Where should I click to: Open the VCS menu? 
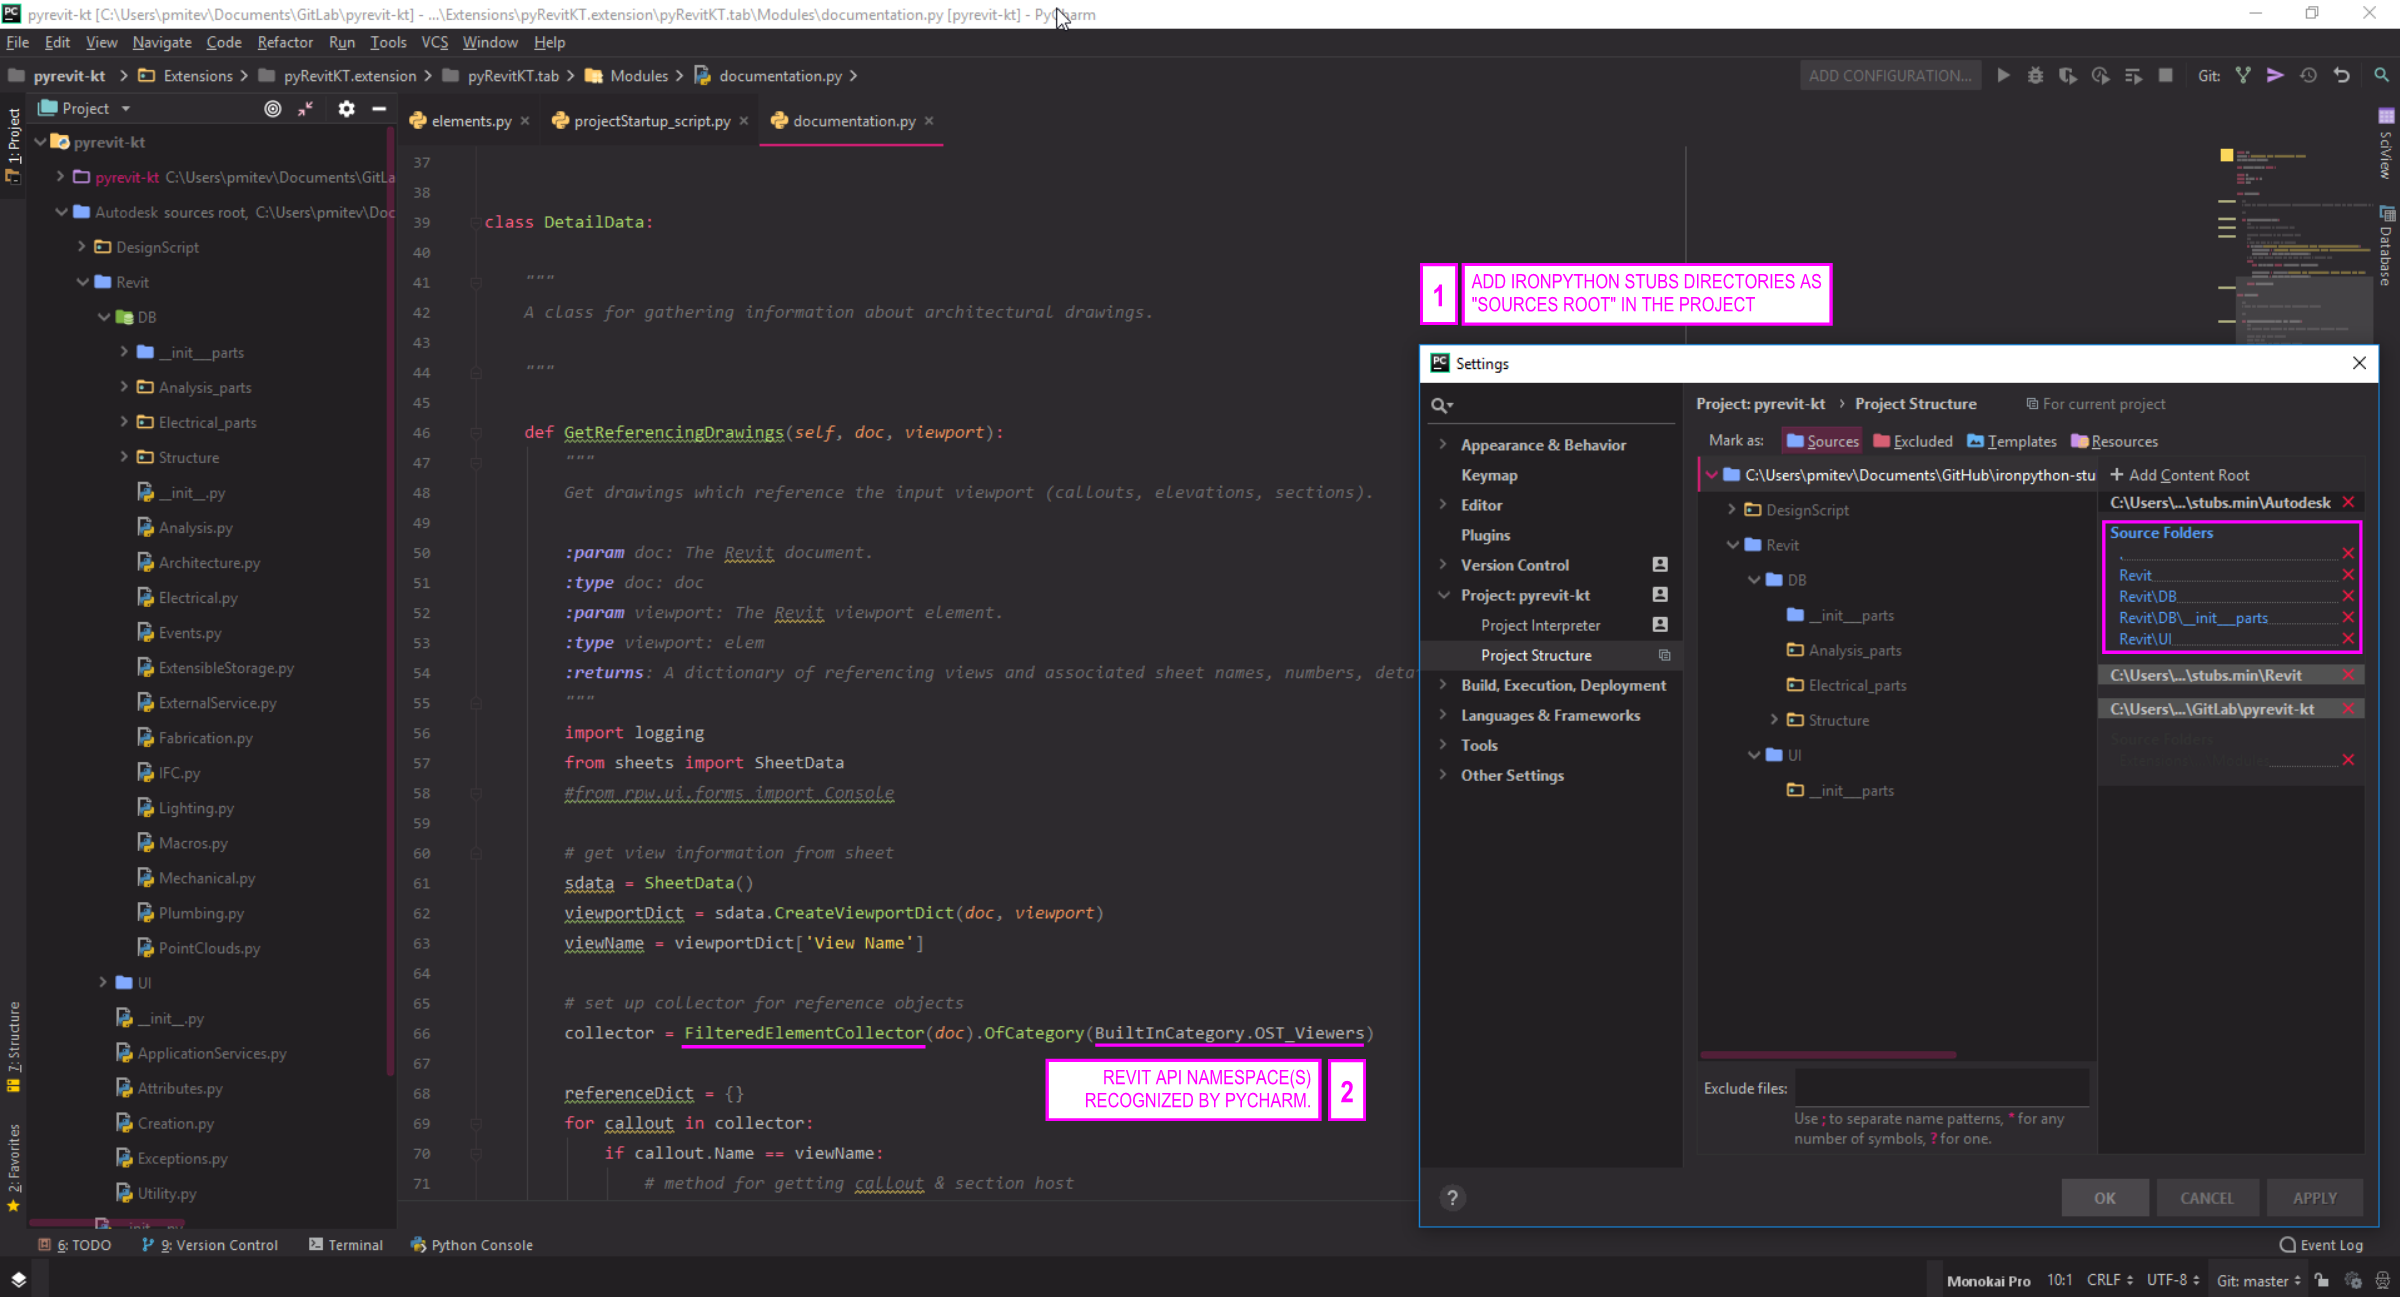[x=434, y=42]
